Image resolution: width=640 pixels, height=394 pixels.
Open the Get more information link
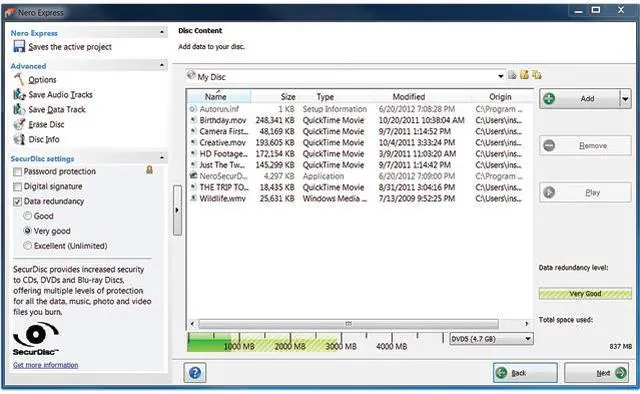pyautogui.click(x=46, y=365)
